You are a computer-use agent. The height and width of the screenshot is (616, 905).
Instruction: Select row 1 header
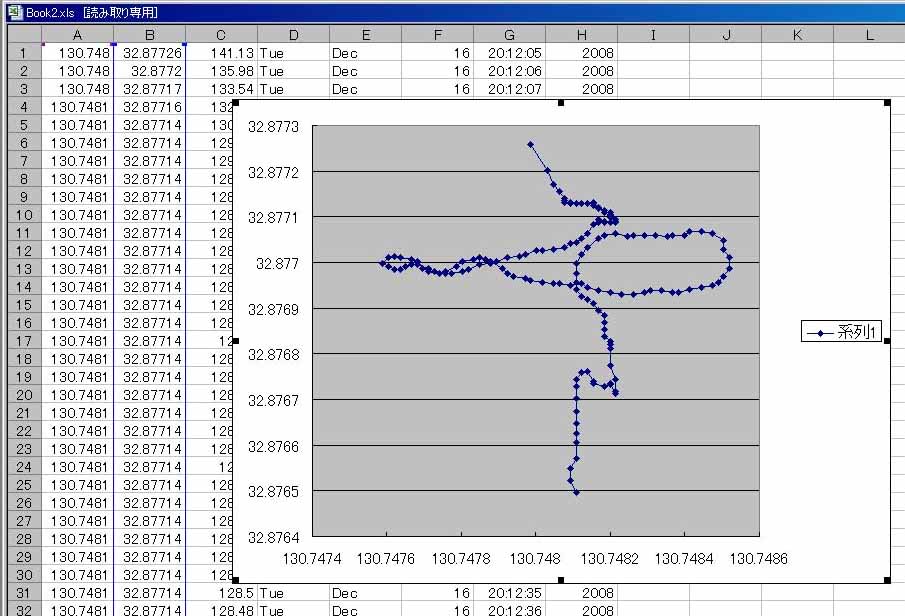pyautogui.click(x=22, y=53)
